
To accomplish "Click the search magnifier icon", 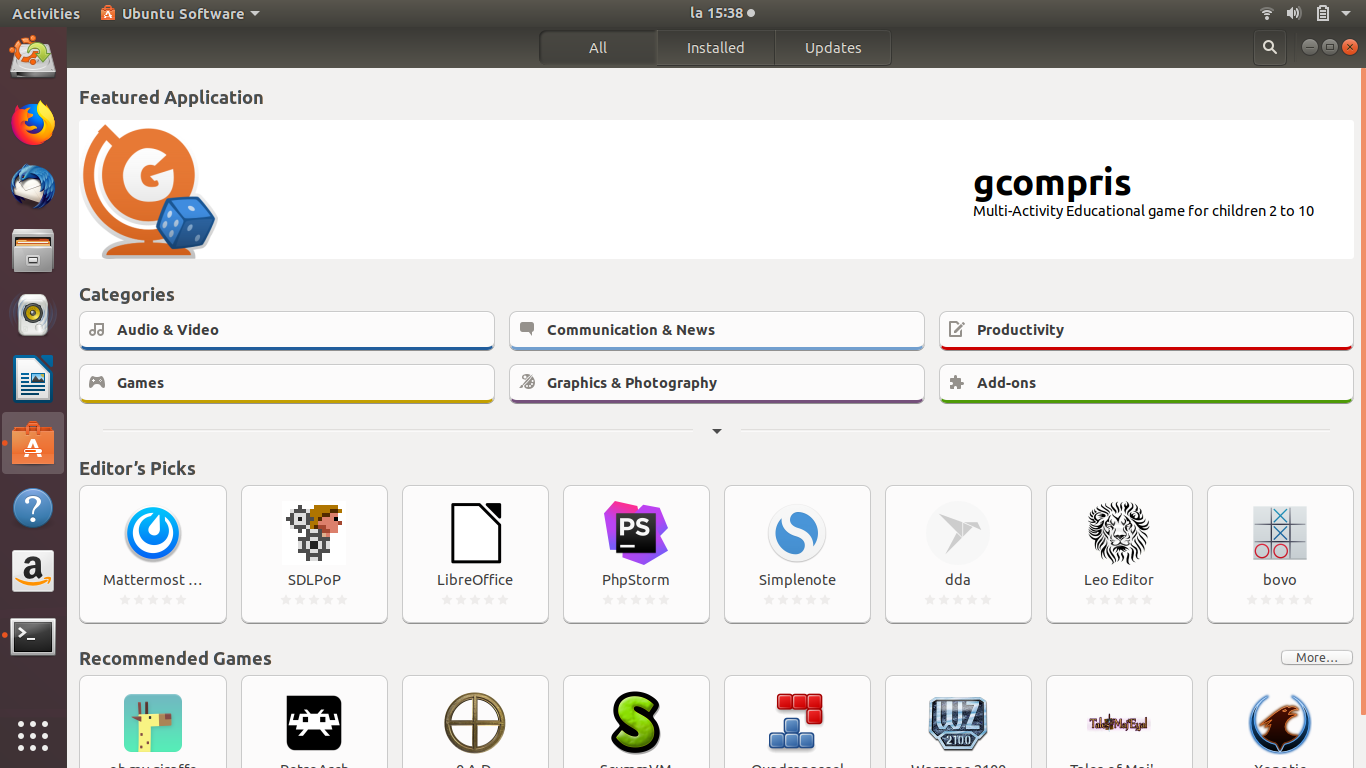I will [x=1269, y=47].
